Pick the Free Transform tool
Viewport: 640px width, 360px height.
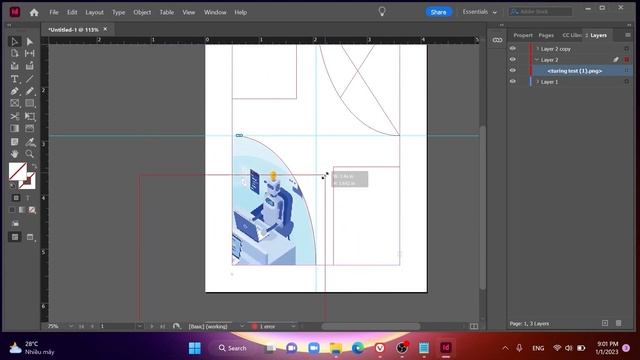[30, 116]
